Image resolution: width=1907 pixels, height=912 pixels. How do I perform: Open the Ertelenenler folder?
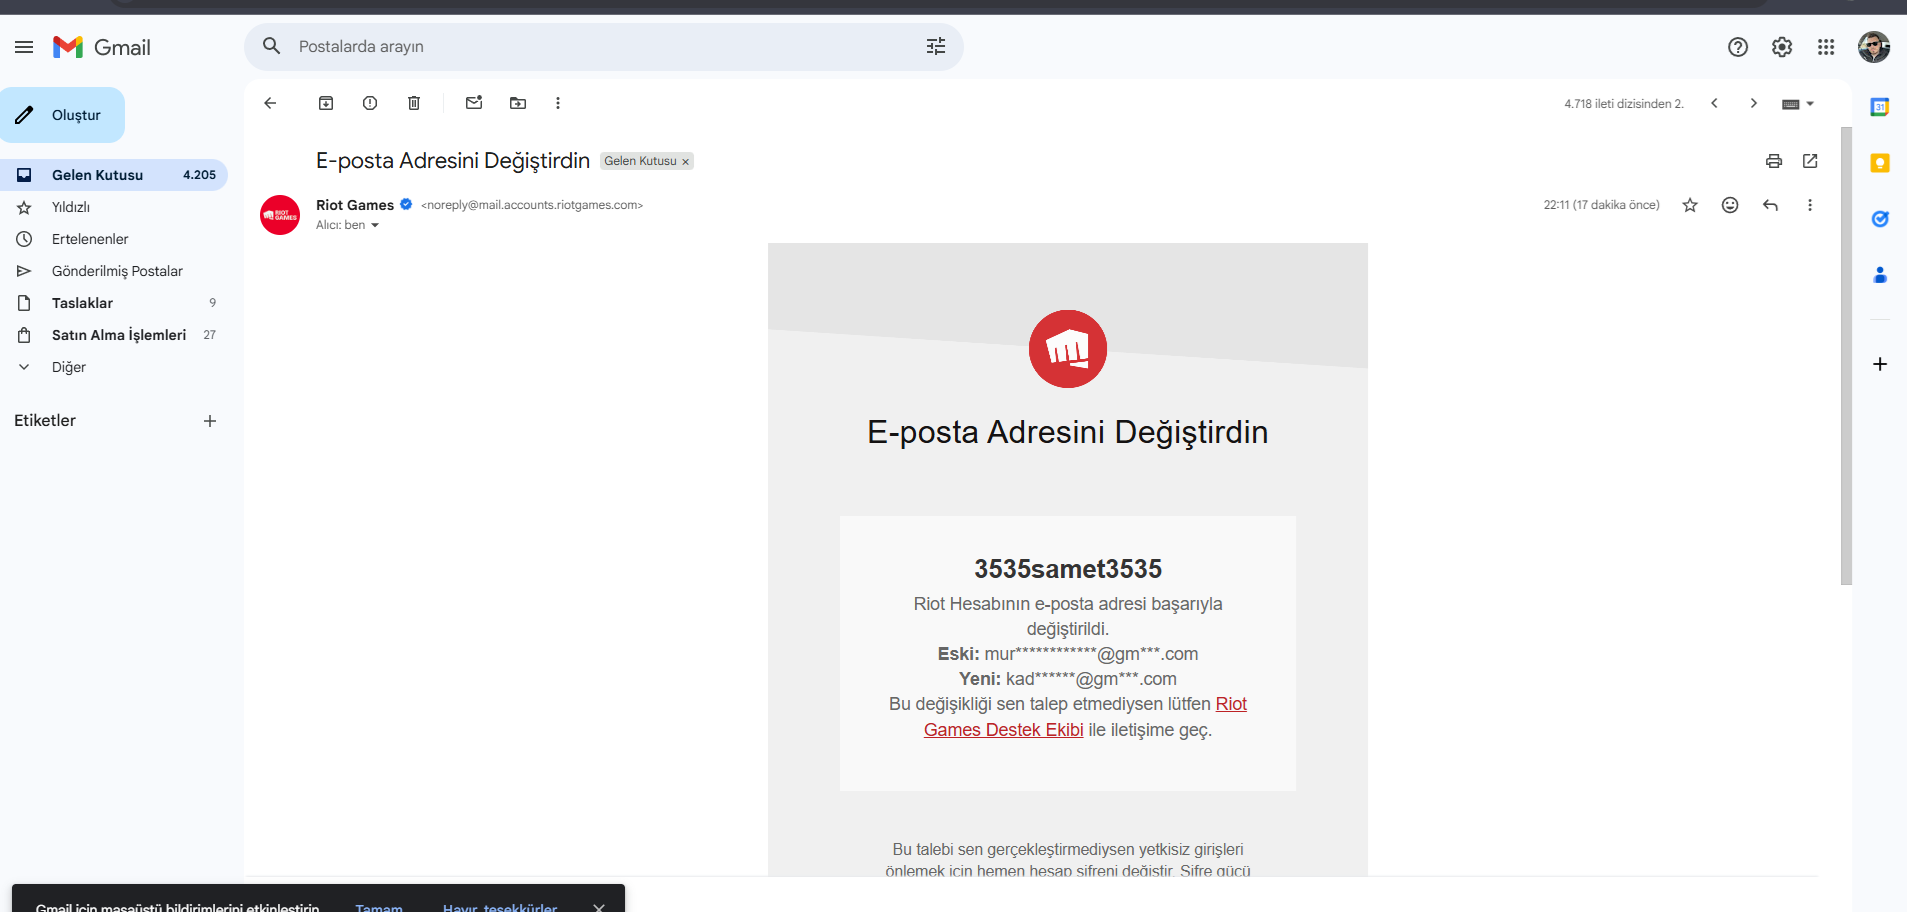pyautogui.click(x=114, y=239)
